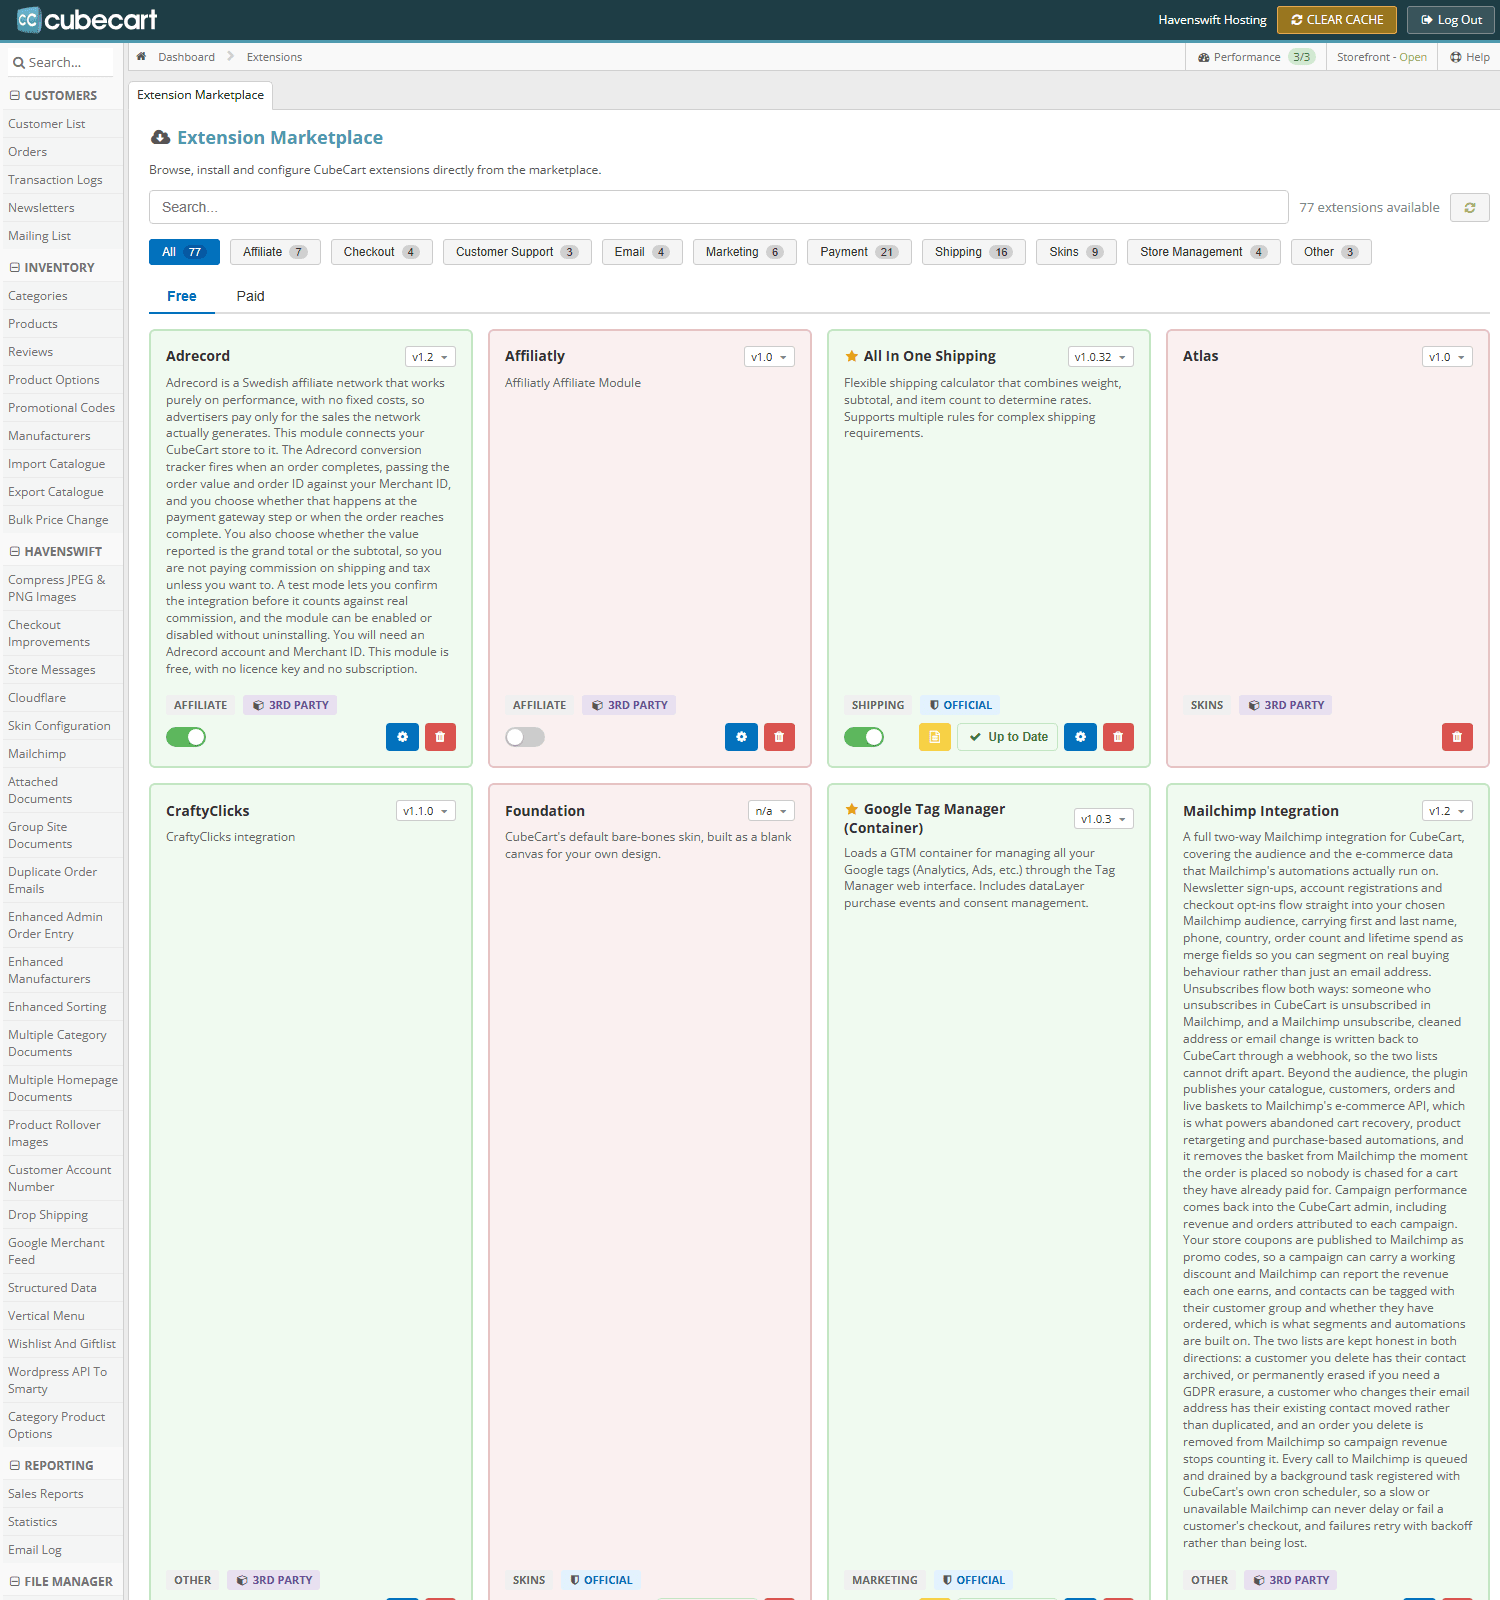Open the Performance 3/3 indicator
The image size is (1500, 1600).
click(1256, 57)
